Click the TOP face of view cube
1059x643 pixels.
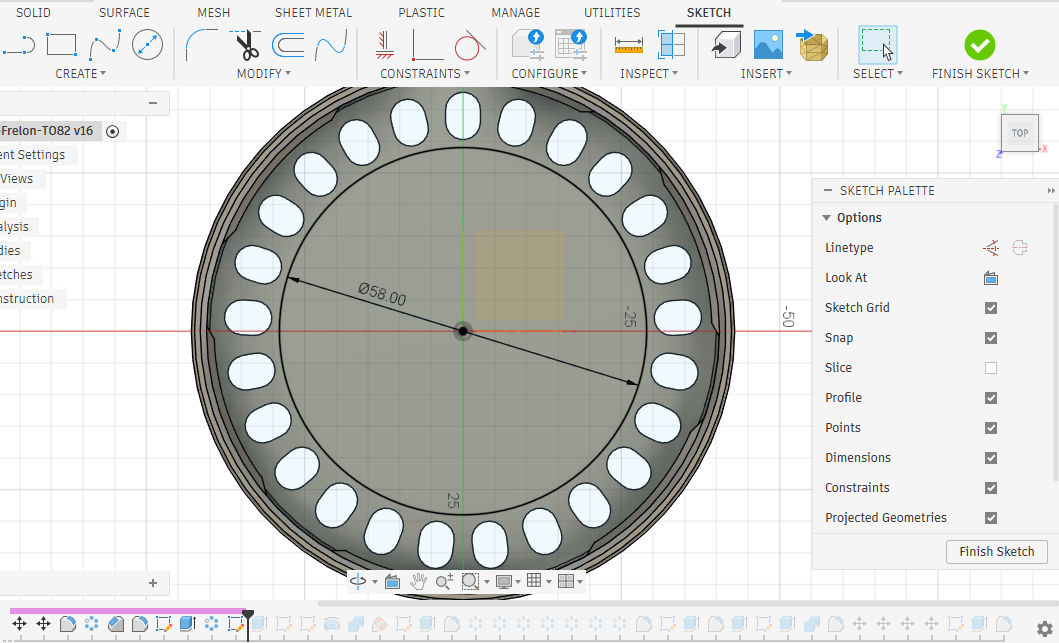(1019, 133)
